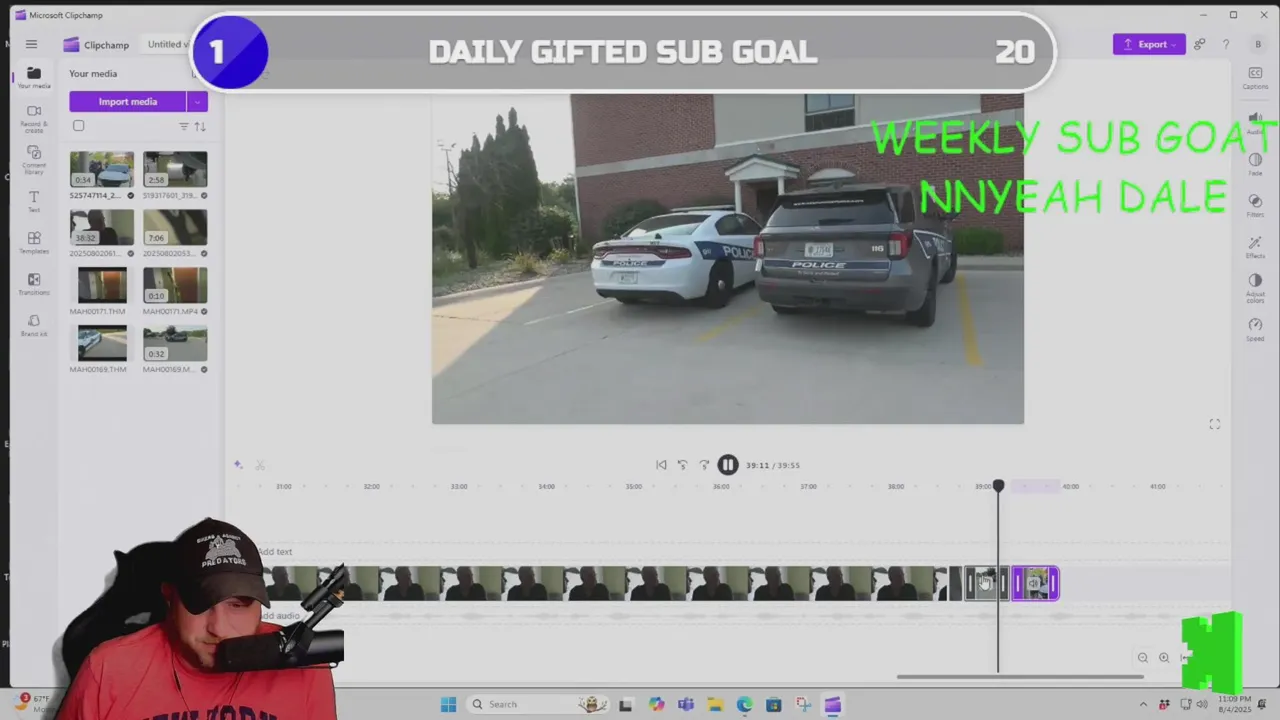This screenshot has height=720, width=1280.
Task: Open the Brand kit panel
Action: pos(33,325)
